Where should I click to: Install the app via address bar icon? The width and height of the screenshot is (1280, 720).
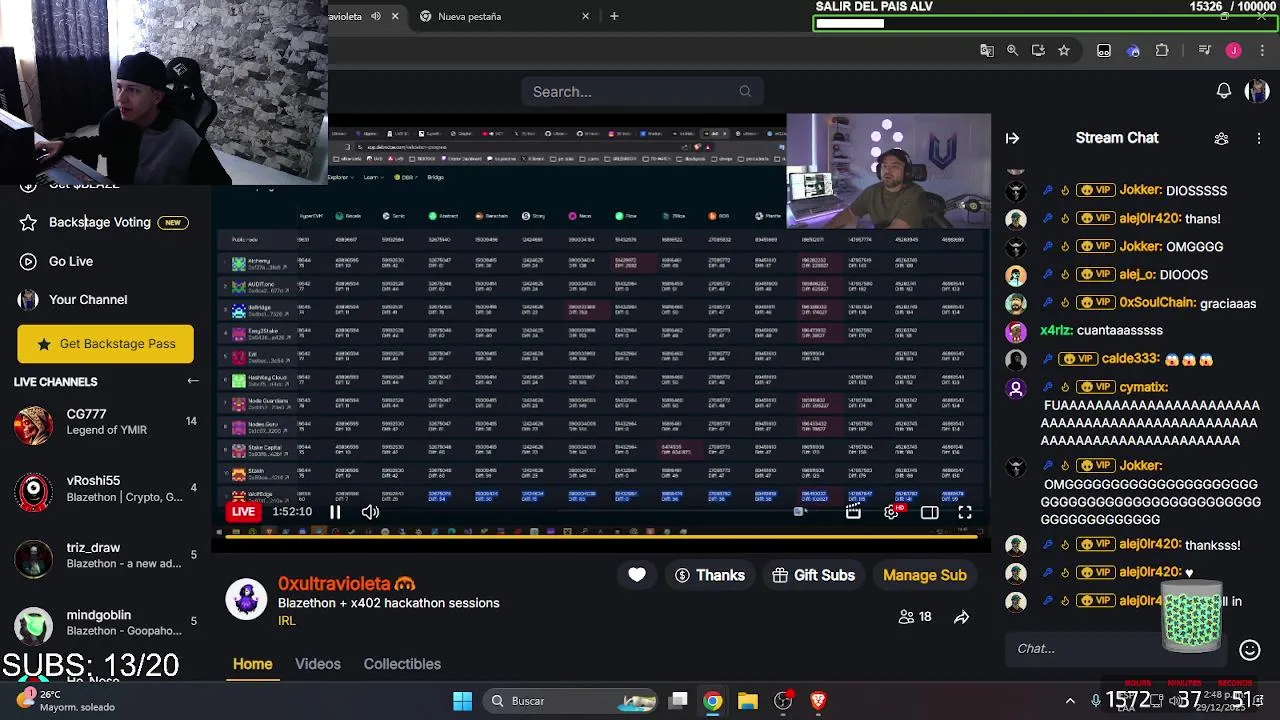[1038, 50]
